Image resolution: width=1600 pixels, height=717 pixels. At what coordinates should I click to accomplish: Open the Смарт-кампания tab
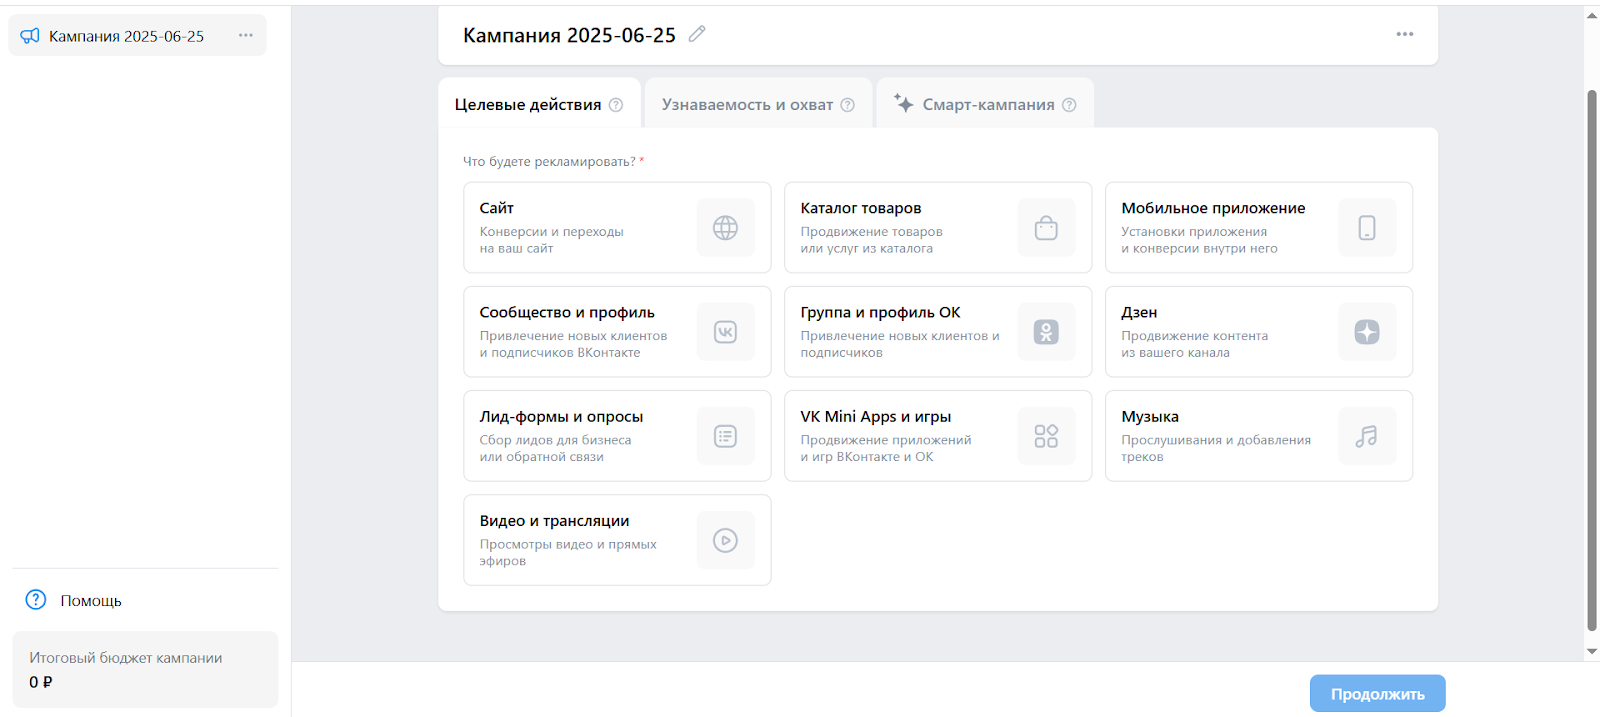(985, 104)
